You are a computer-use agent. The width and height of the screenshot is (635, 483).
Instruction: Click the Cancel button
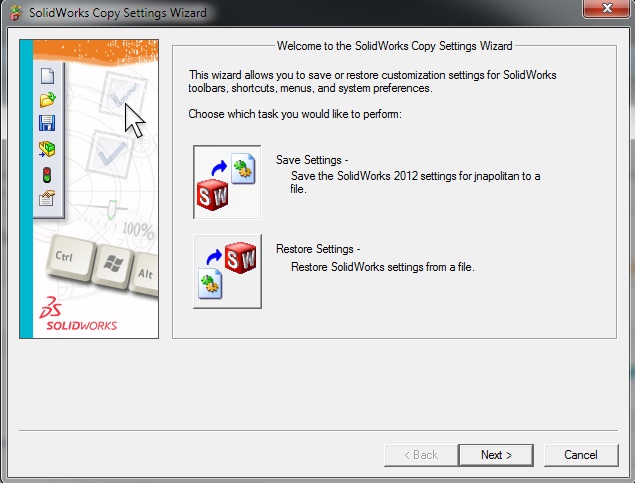(581, 455)
